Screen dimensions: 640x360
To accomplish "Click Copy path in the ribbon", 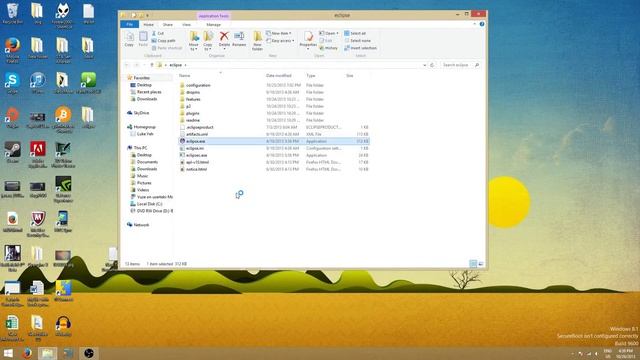I will point(163,40).
